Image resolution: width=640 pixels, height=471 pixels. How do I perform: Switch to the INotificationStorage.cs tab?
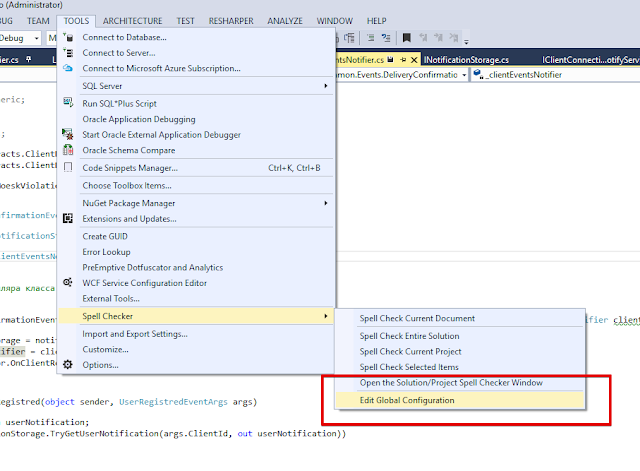coord(466,60)
